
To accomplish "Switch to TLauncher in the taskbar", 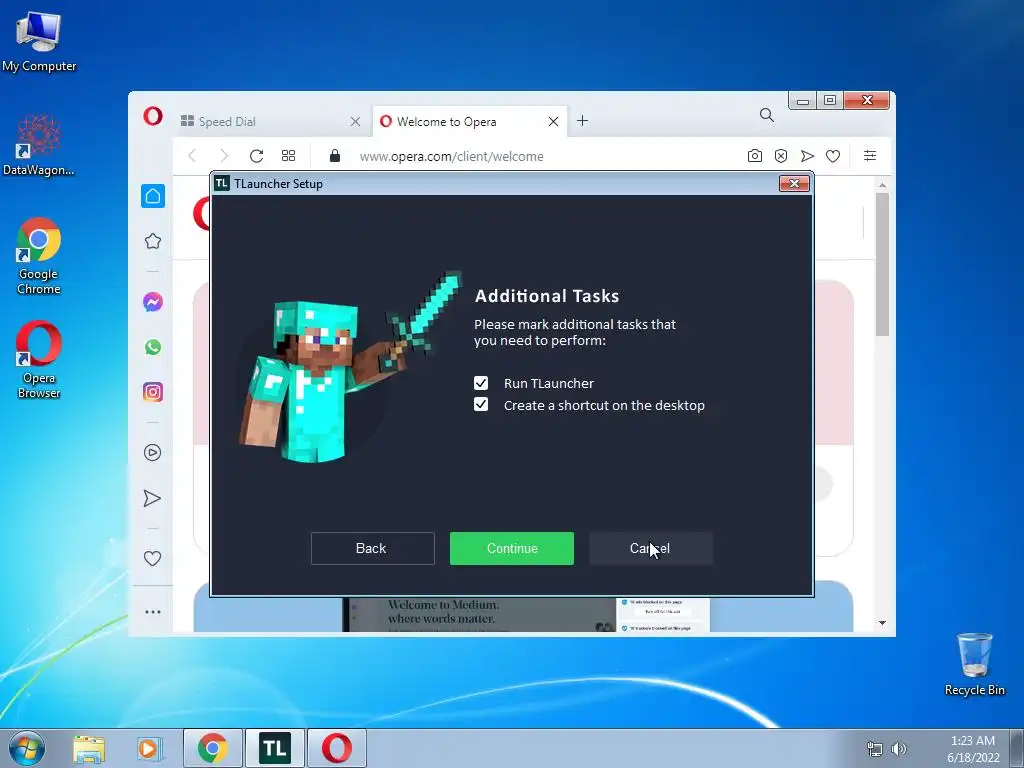I will point(275,748).
